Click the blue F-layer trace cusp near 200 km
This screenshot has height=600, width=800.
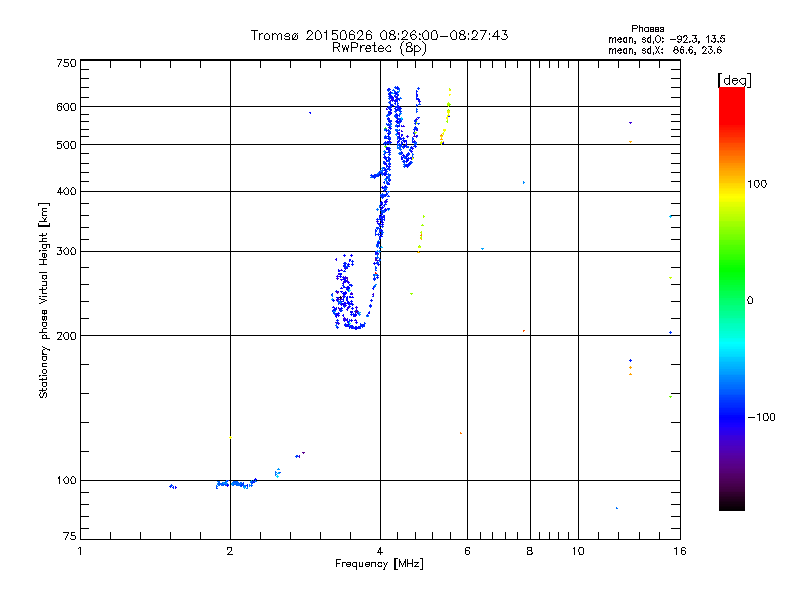pyautogui.click(x=355, y=326)
